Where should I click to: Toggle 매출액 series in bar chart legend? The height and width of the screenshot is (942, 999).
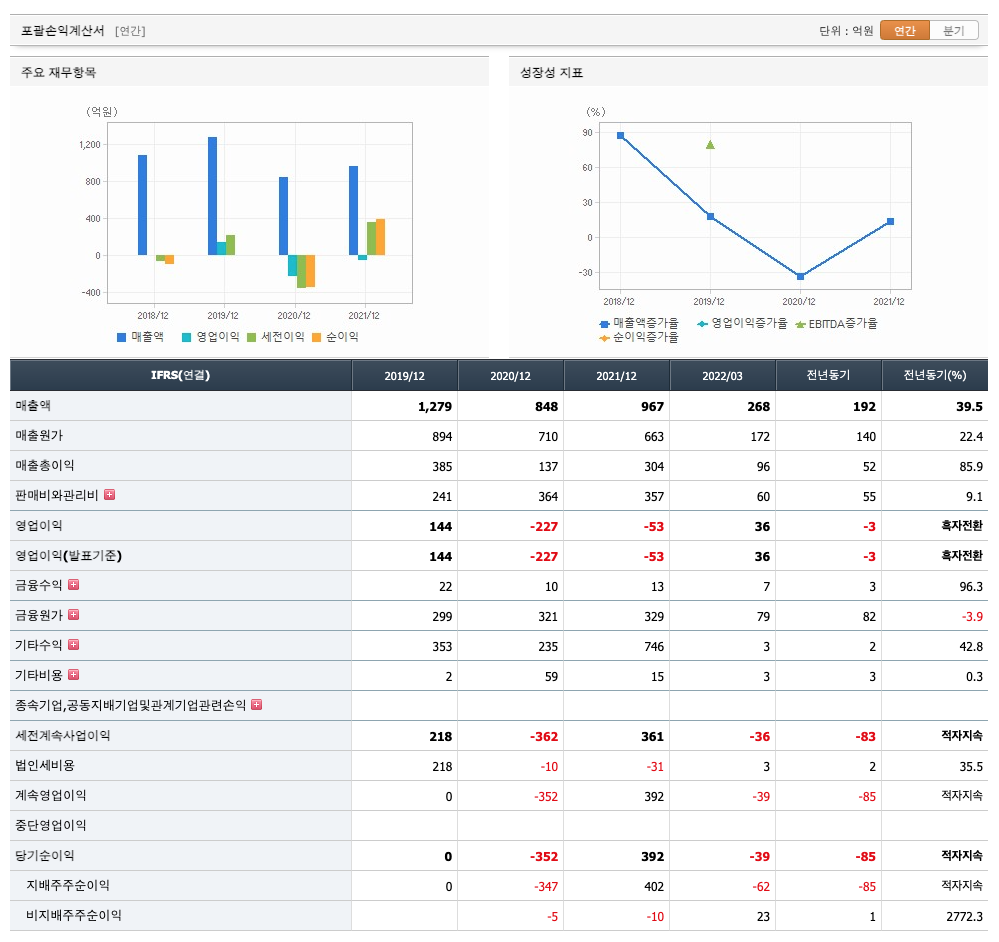point(140,337)
